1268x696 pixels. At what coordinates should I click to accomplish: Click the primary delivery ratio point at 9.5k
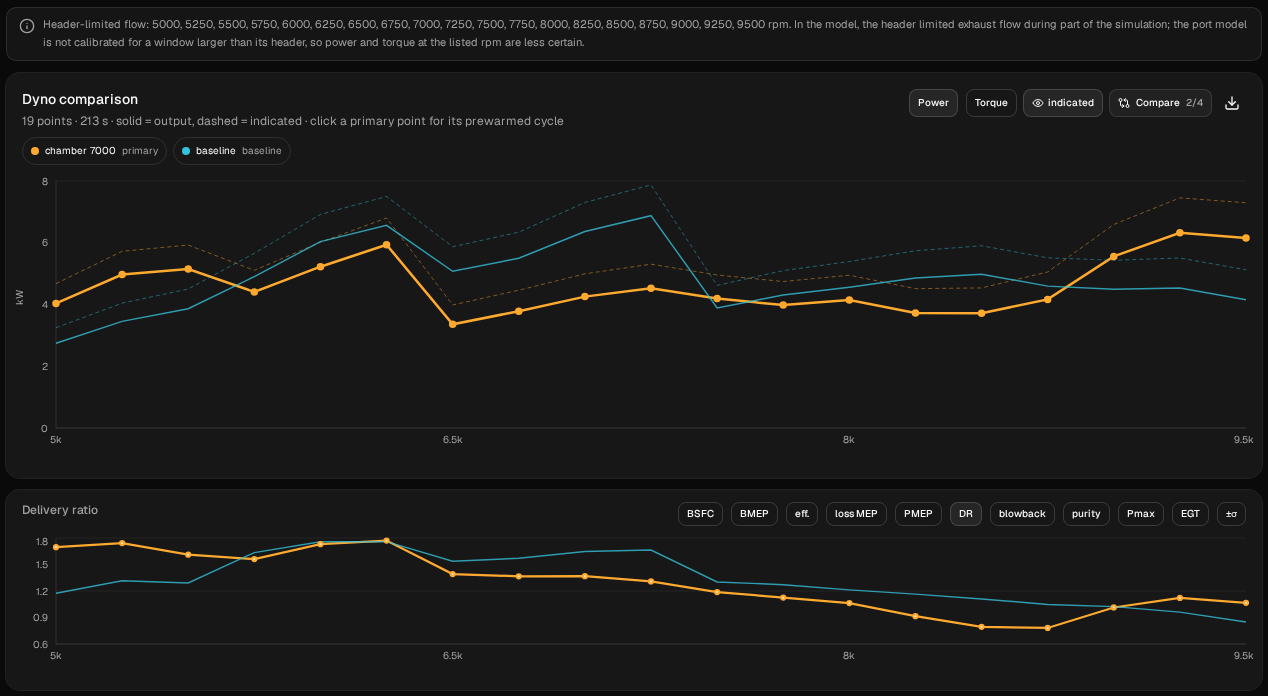(x=1245, y=603)
